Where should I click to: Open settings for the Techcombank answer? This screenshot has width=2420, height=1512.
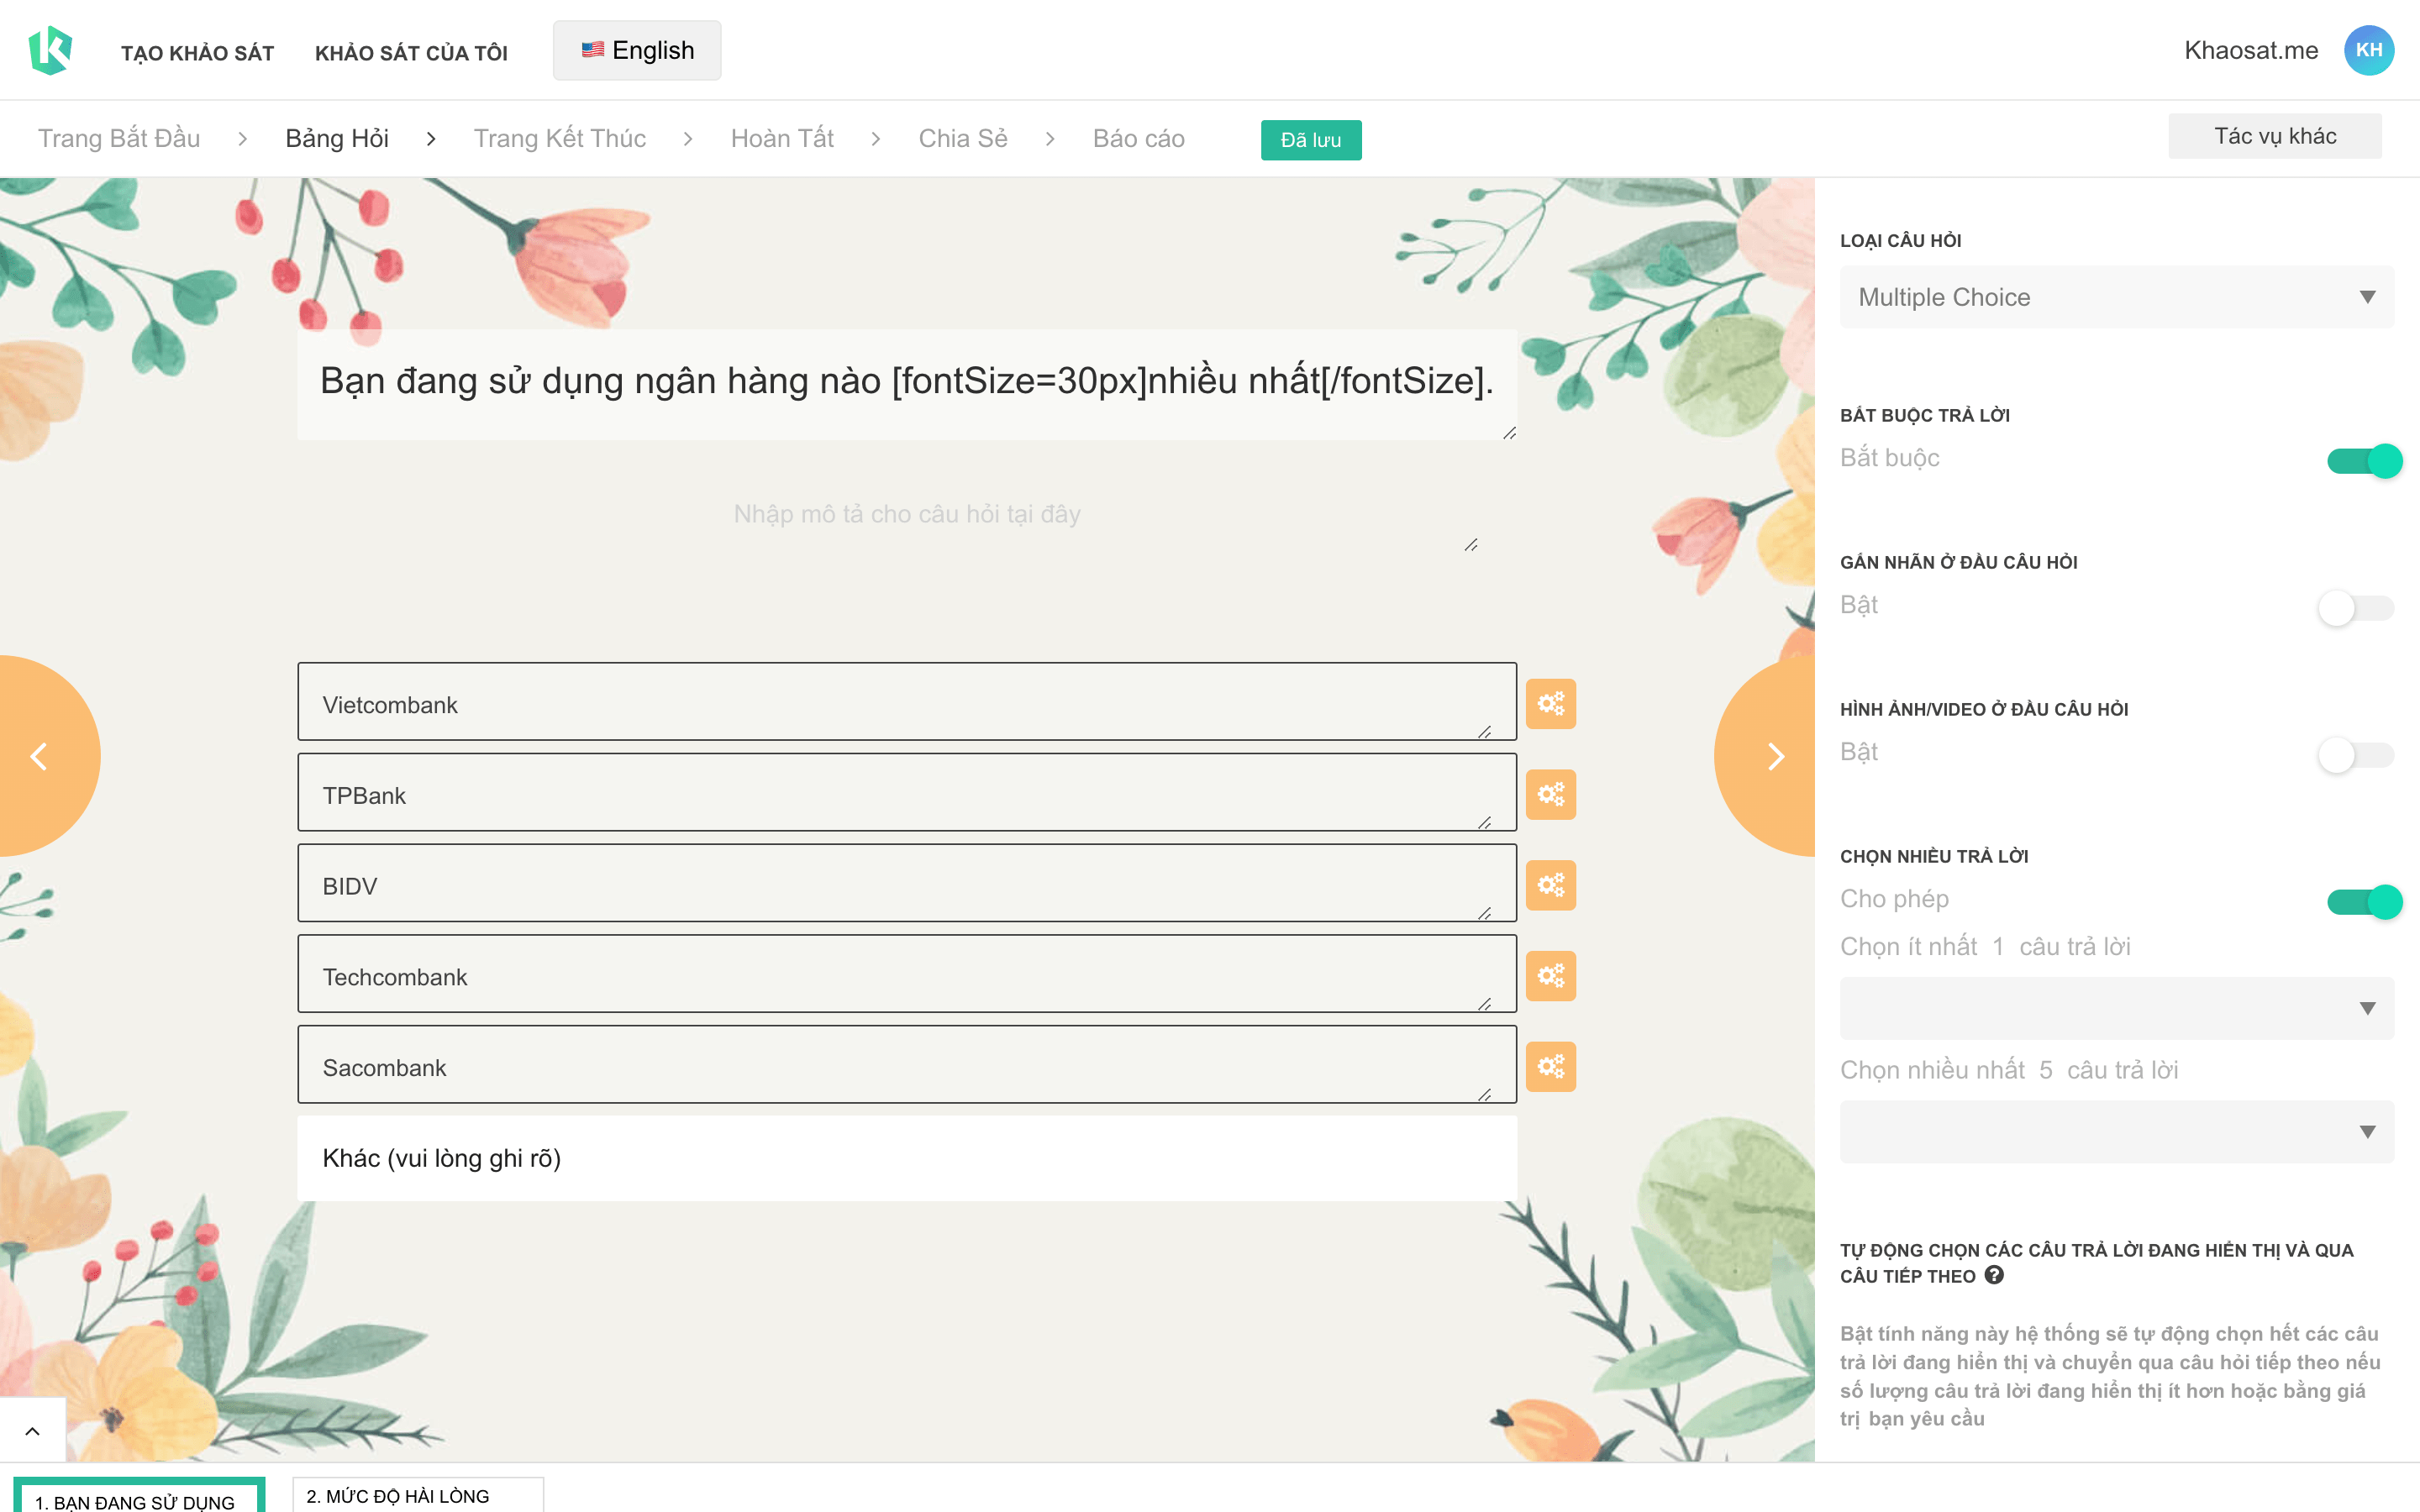coord(1550,976)
